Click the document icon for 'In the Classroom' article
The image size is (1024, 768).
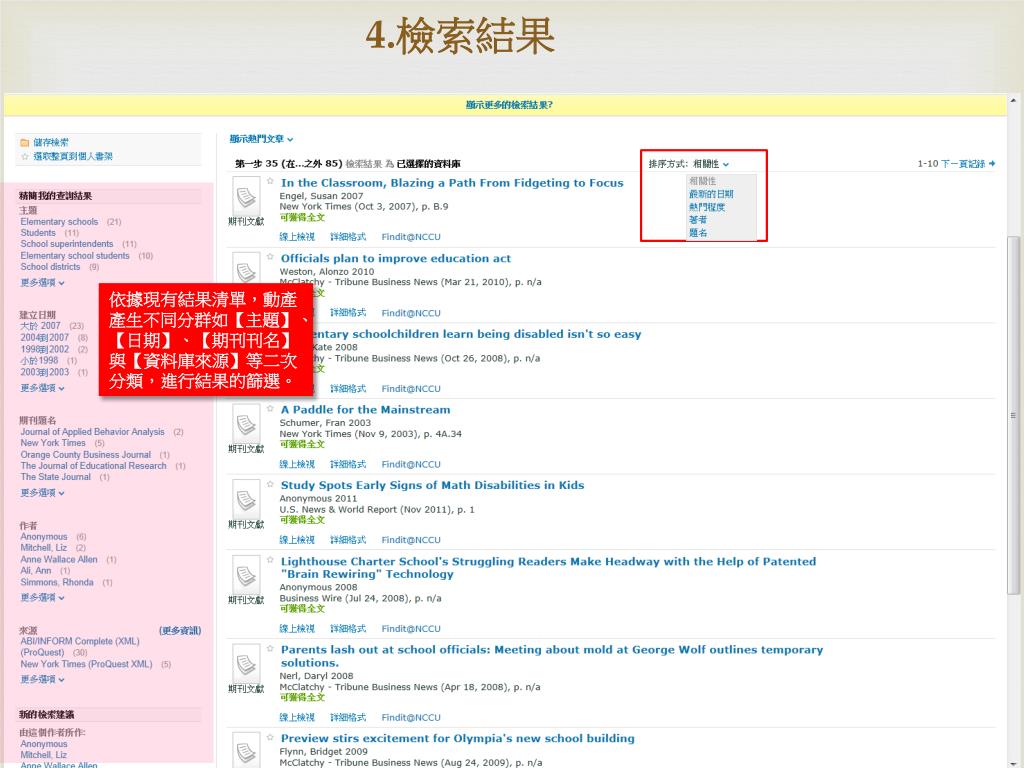click(x=245, y=194)
